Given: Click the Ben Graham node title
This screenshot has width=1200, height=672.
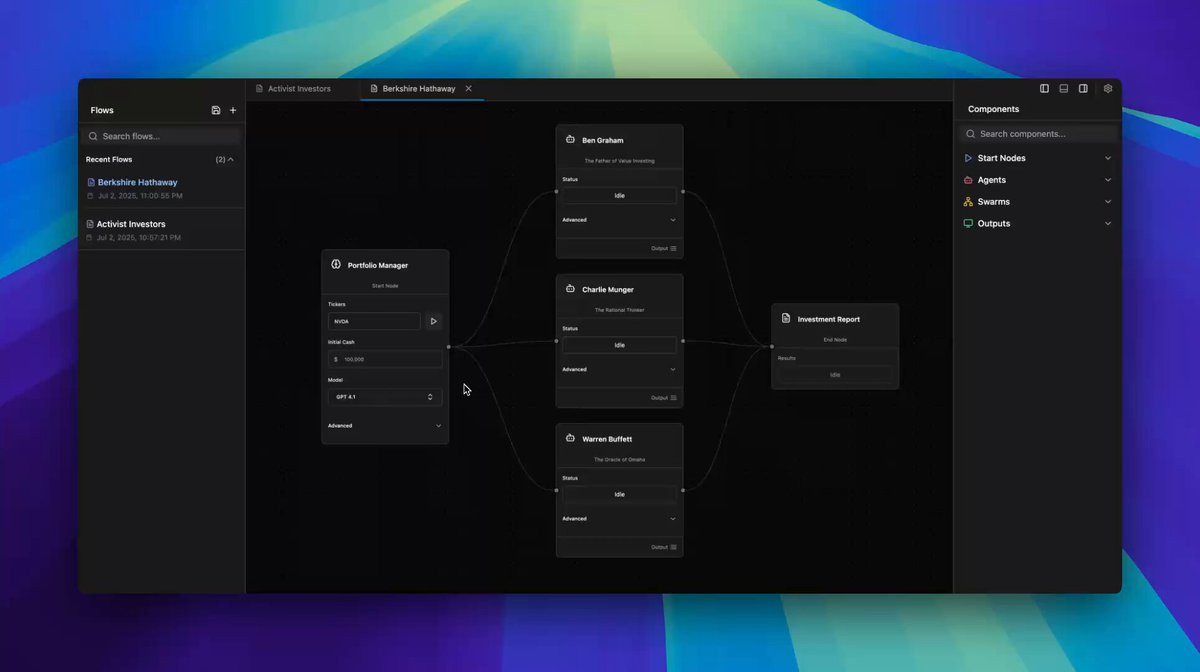Looking at the screenshot, I should (x=603, y=140).
